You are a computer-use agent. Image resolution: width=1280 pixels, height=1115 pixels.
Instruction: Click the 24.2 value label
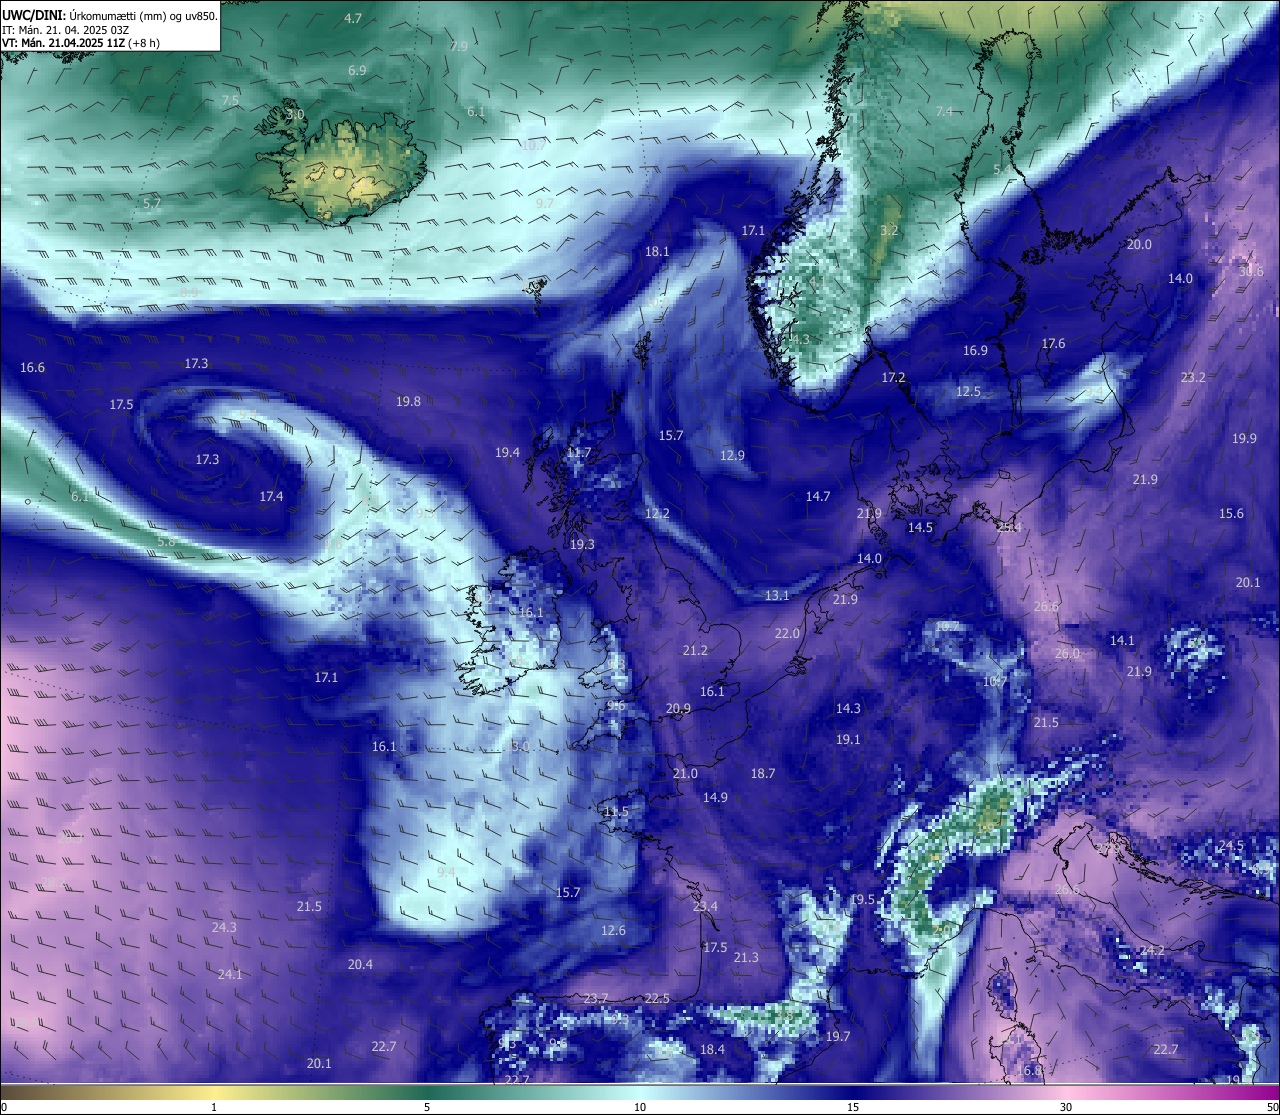(1152, 951)
